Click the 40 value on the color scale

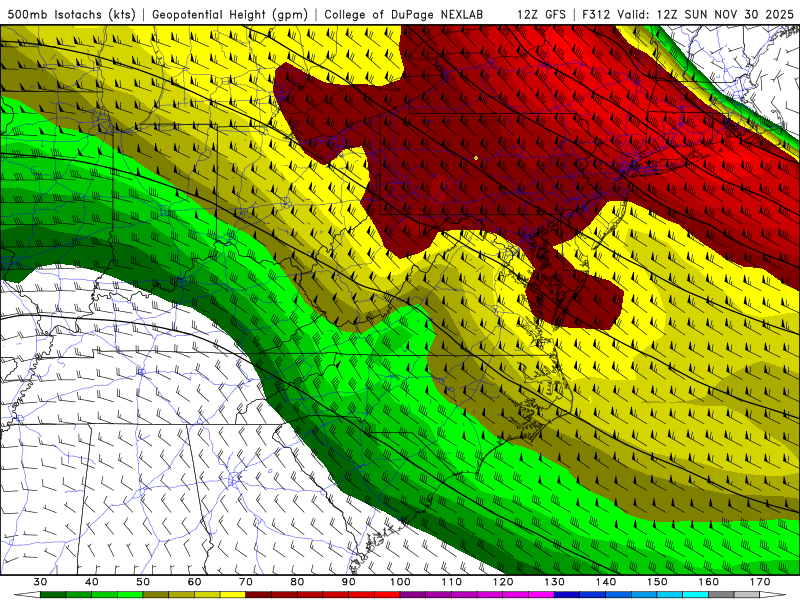92,582
